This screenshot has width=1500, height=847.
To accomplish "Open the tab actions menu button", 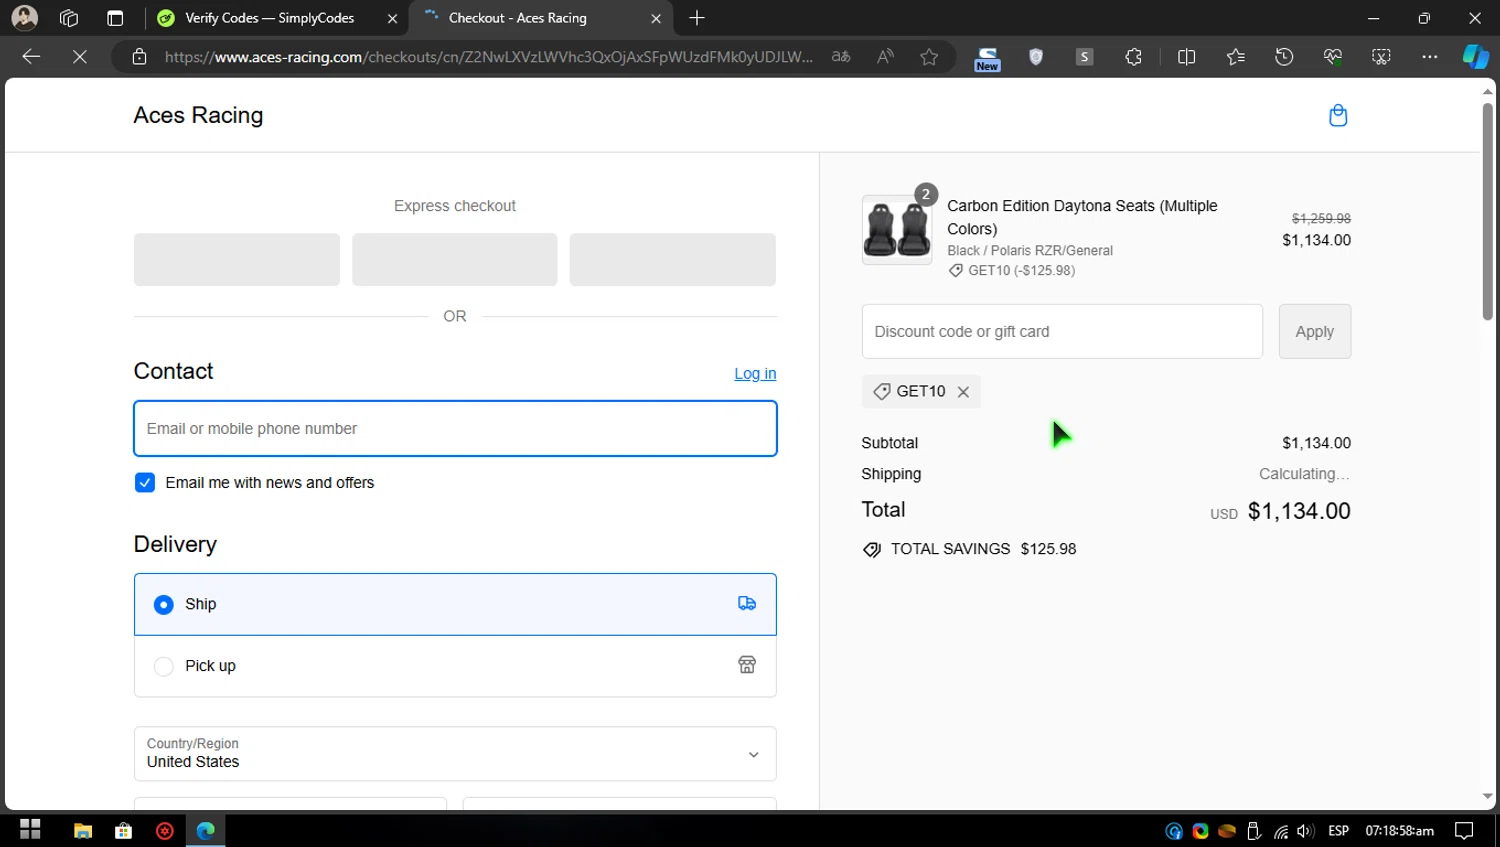I will (115, 18).
